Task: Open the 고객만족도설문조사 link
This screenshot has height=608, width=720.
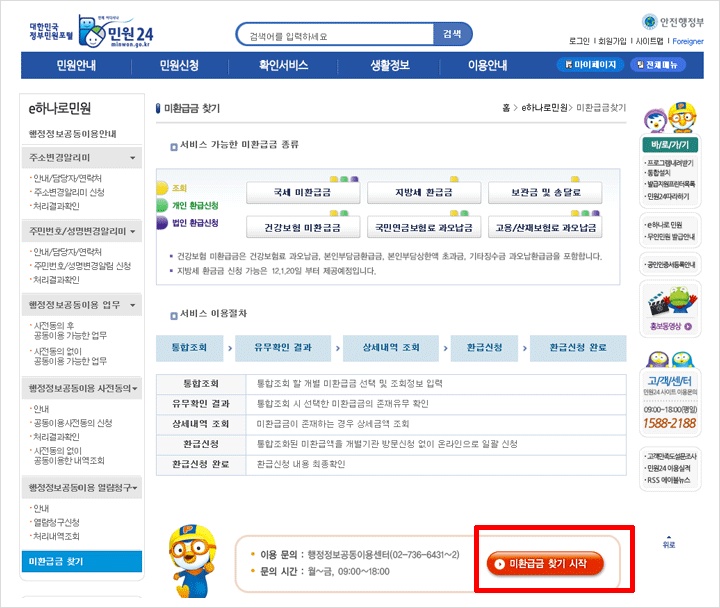Action: click(670, 456)
